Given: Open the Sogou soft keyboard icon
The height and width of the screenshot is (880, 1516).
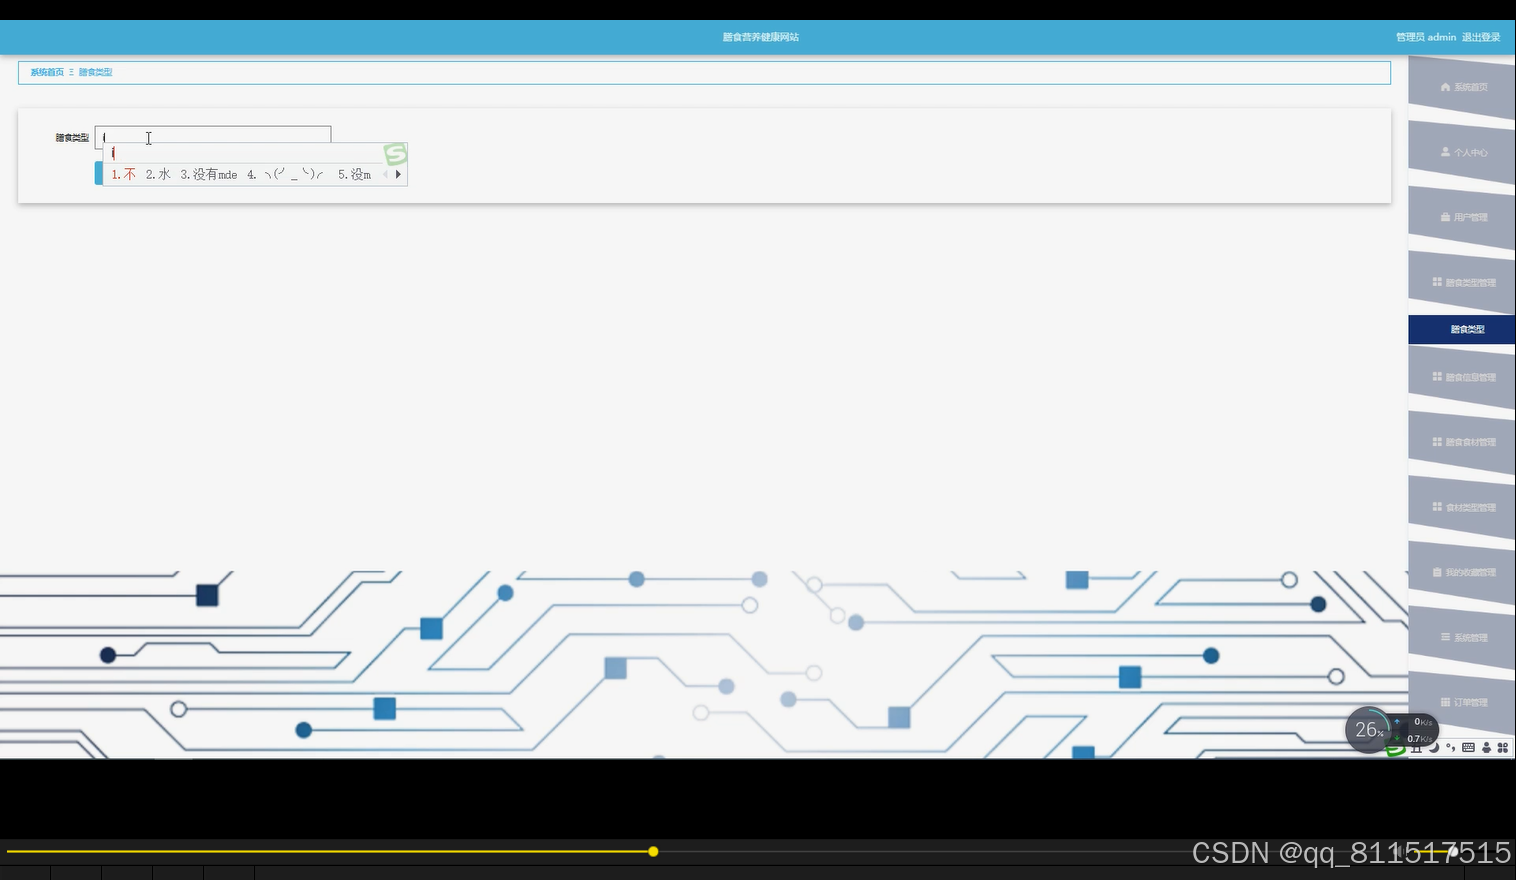Looking at the screenshot, I should (x=1468, y=747).
